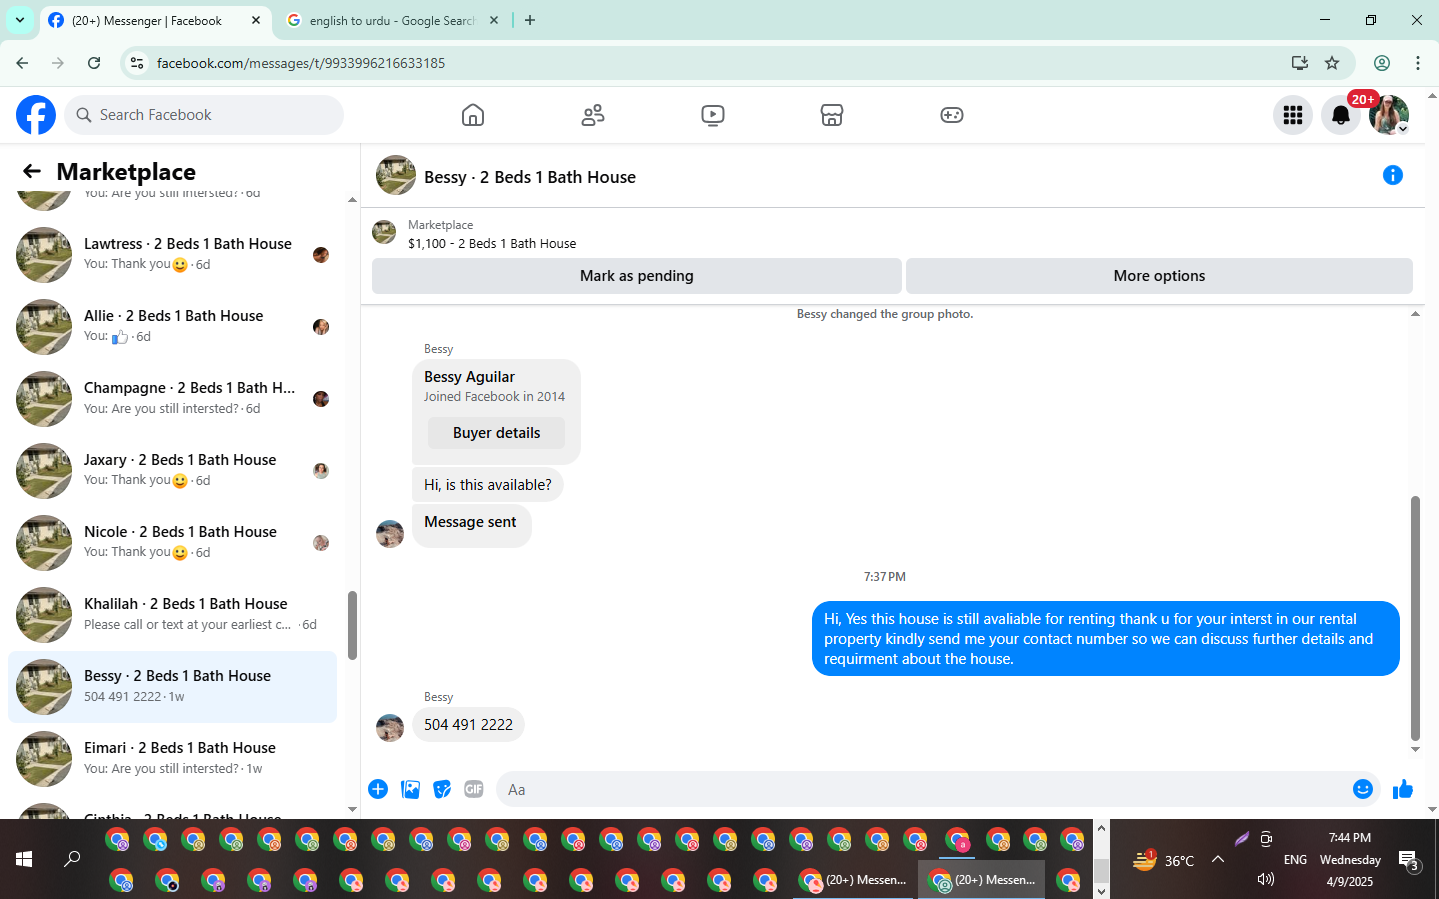Screen dimensions: 1439x899
Task: Open the notifications bell icon
Action: [x=1341, y=115]
